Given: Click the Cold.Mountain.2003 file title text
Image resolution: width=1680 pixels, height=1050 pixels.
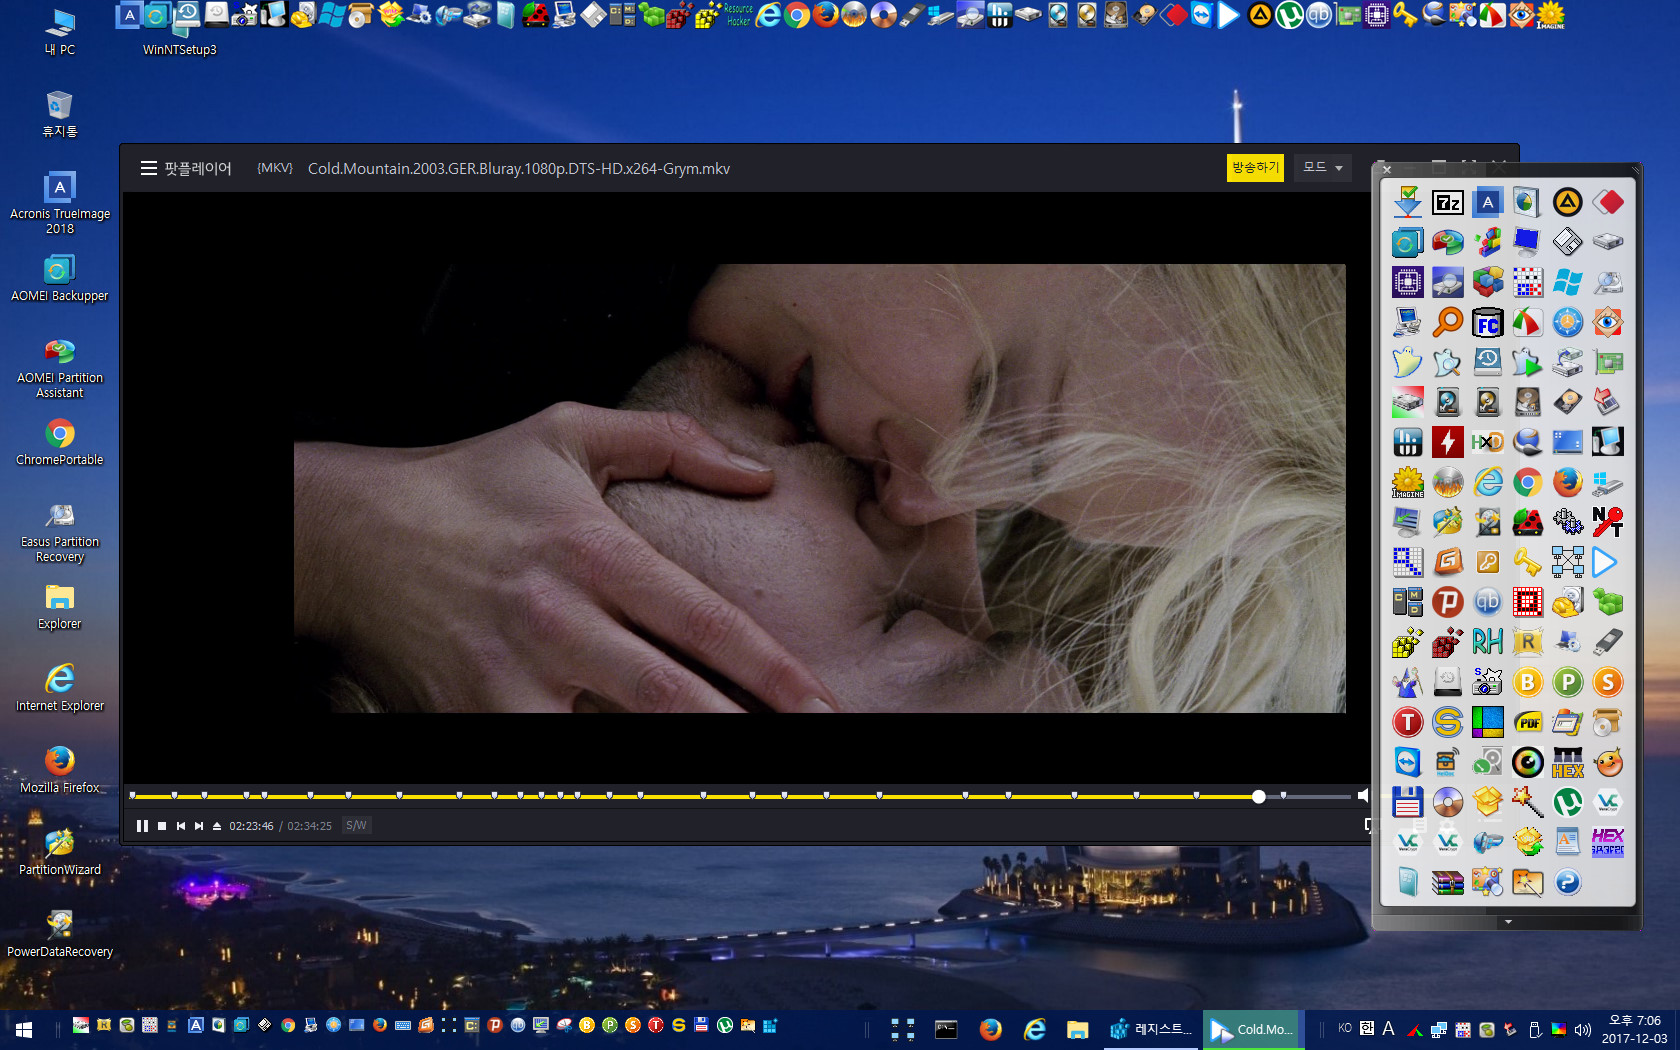Looking at the screenshot, I should pos(519,169).
